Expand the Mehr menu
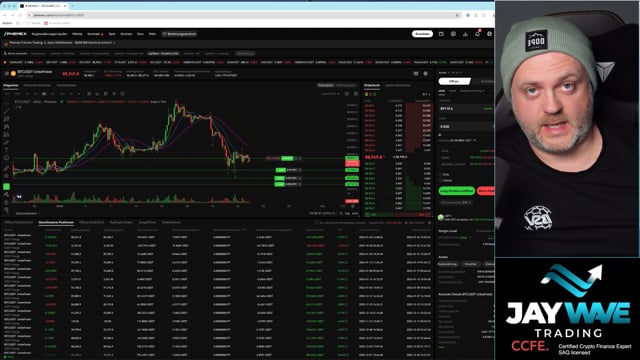The width and height of the screenshot is (640, 360). (x=152, y=34)
